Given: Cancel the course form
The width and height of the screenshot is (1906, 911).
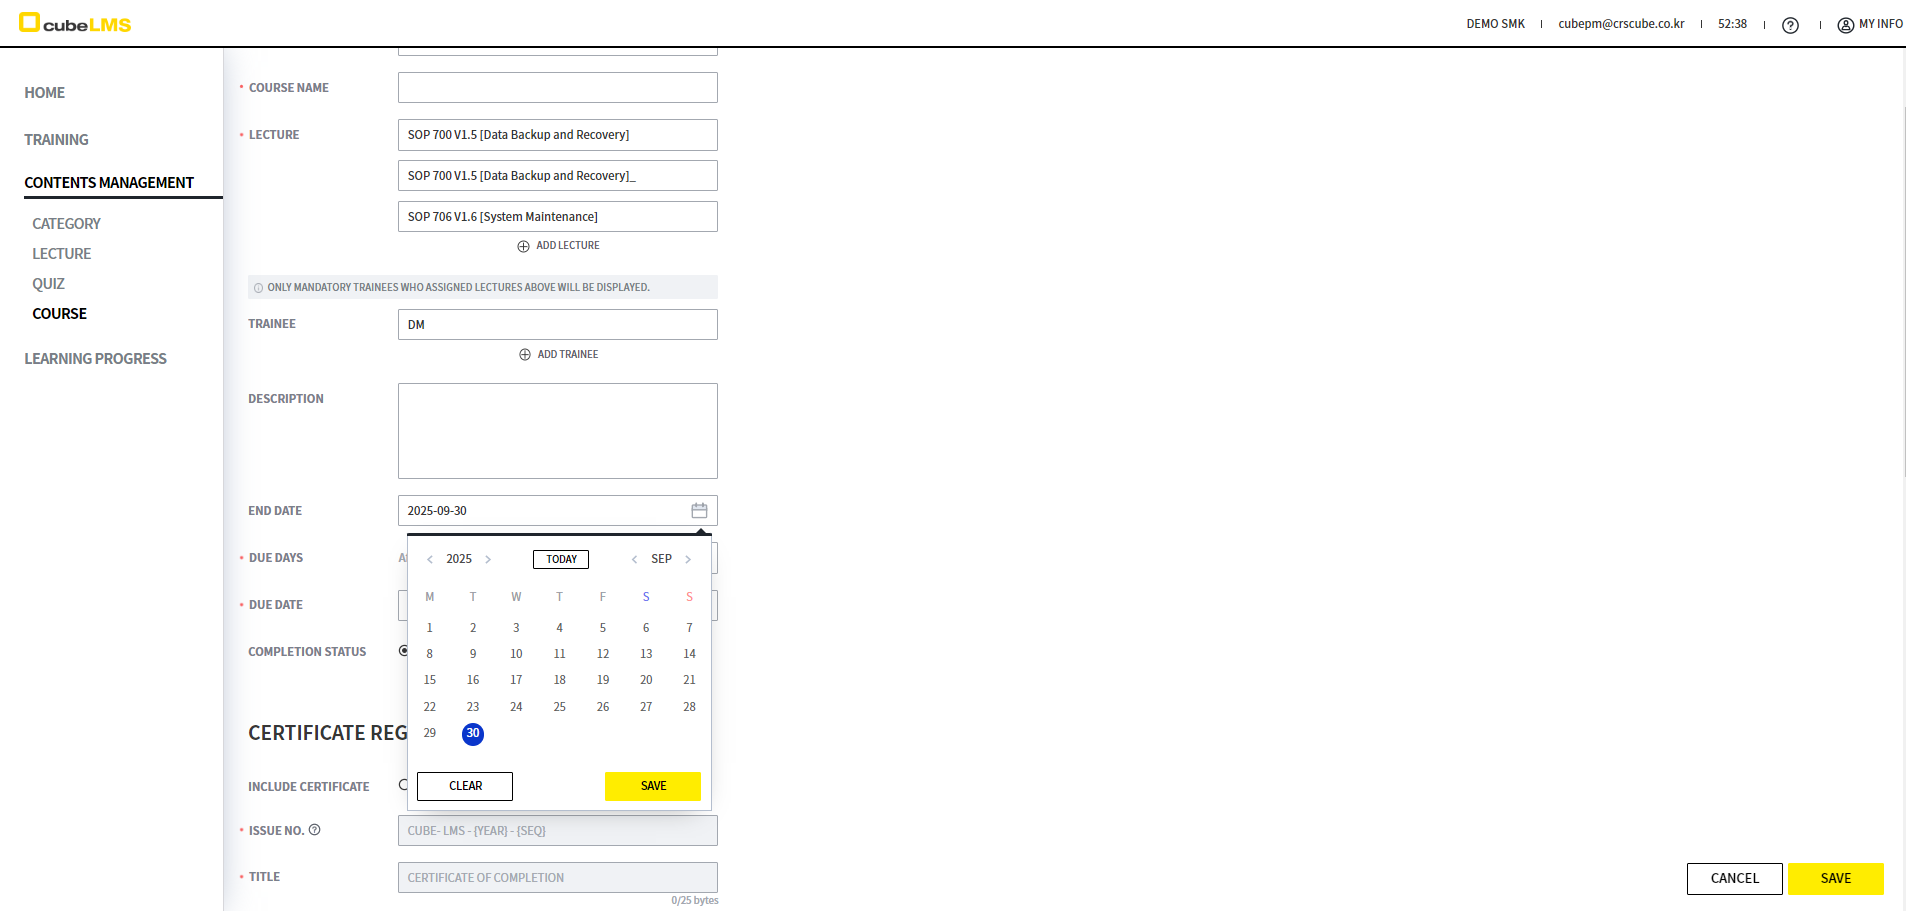Looking at the screenshot, I should pyautogui.click(x=1734, y=878).
